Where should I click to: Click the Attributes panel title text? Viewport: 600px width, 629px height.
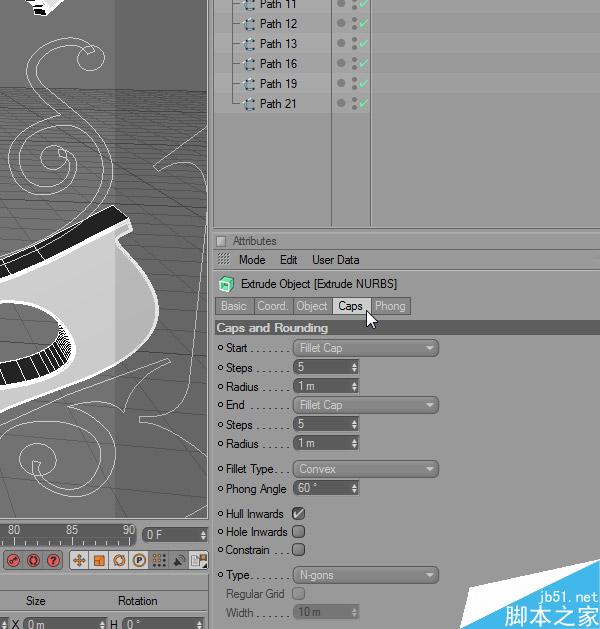255,241
